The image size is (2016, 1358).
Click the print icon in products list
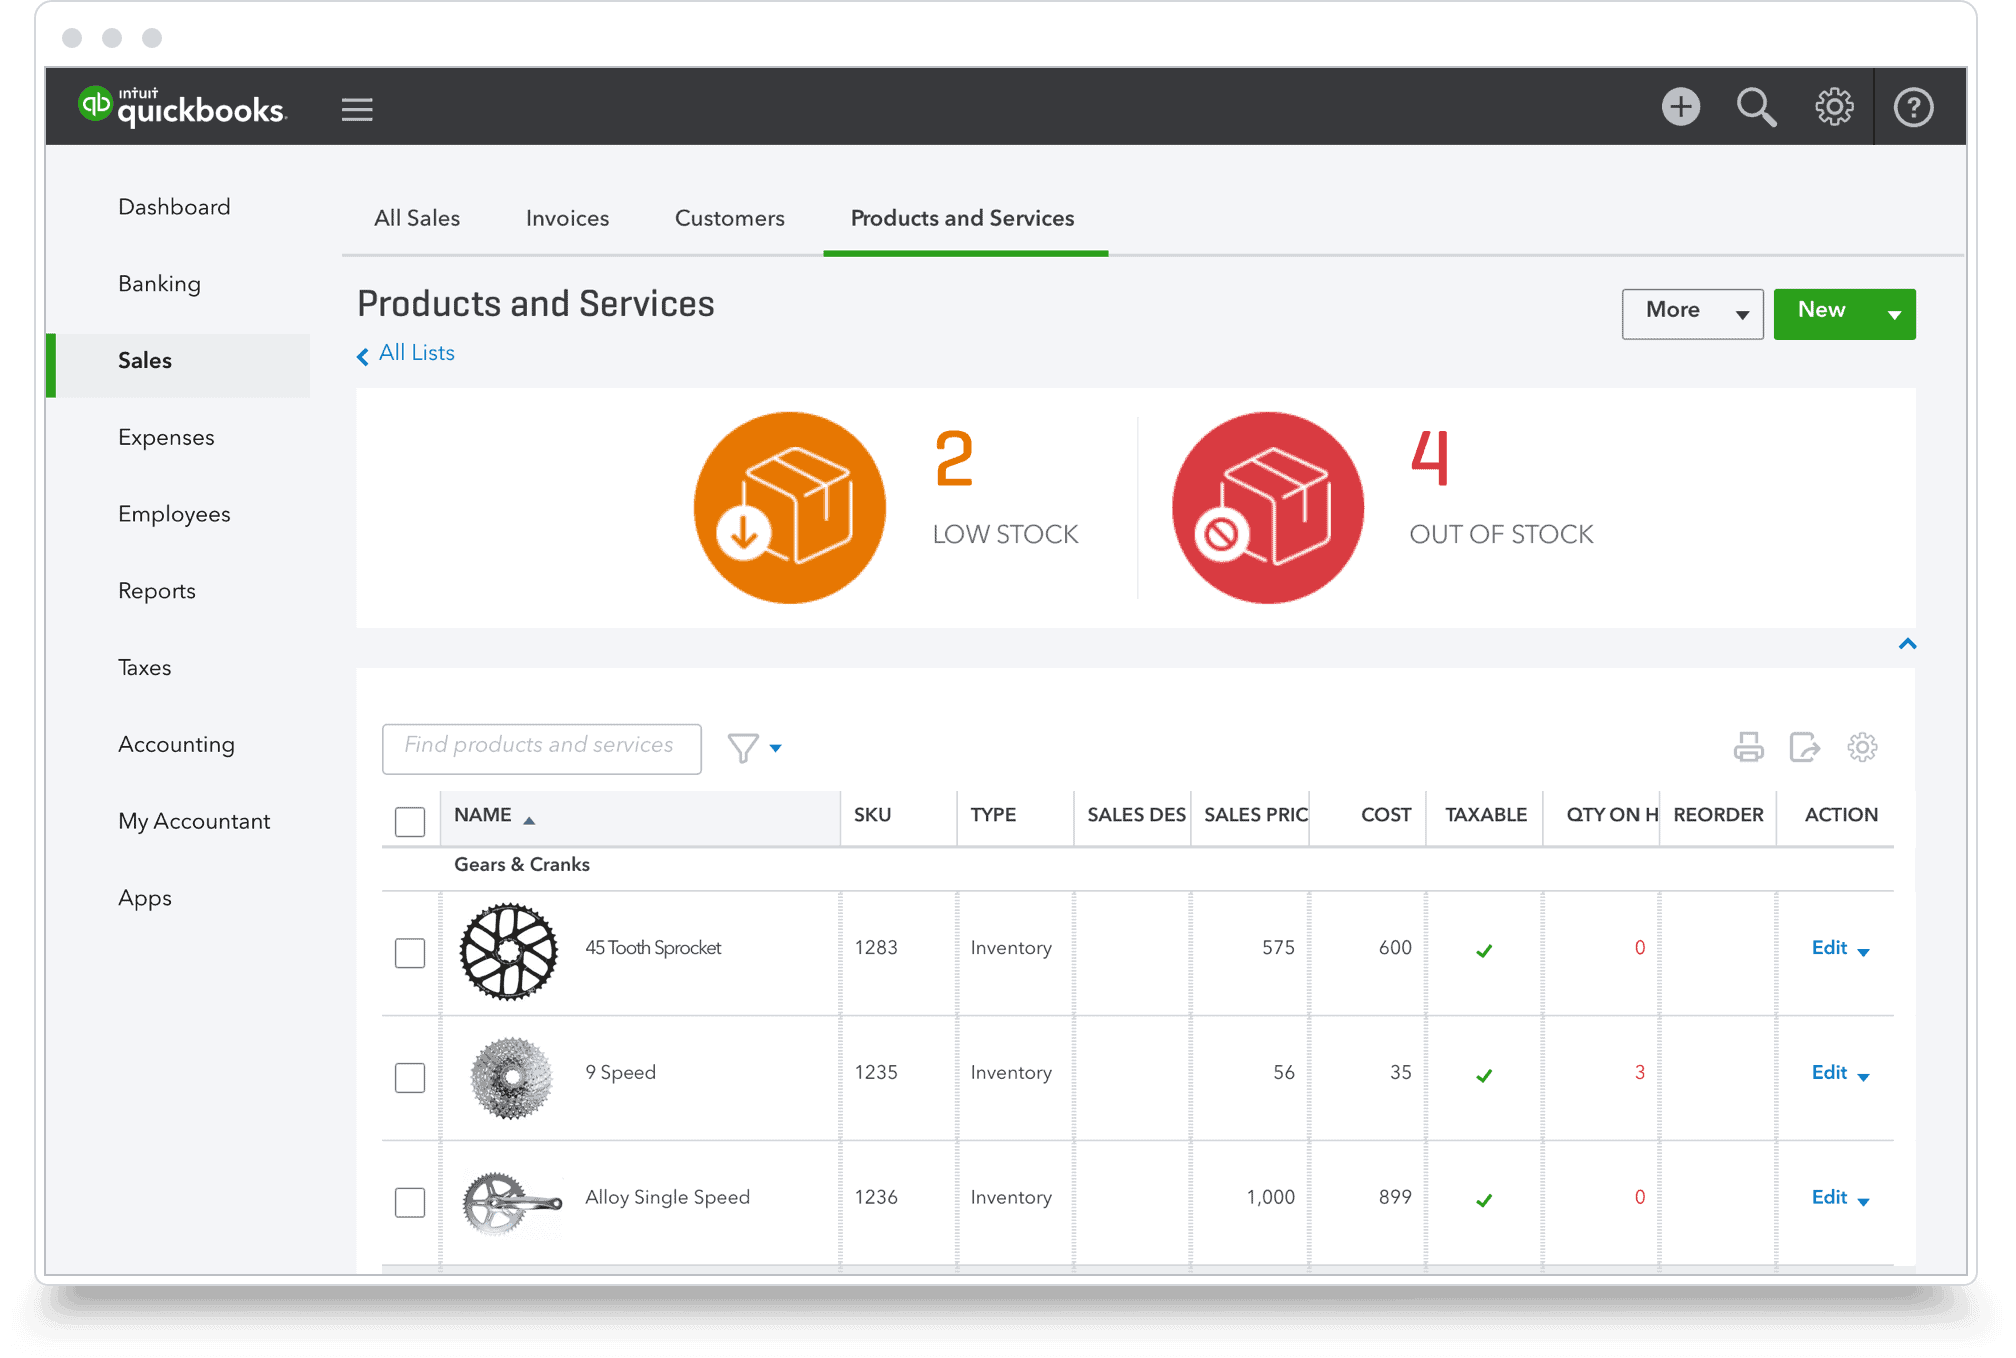1752,747
